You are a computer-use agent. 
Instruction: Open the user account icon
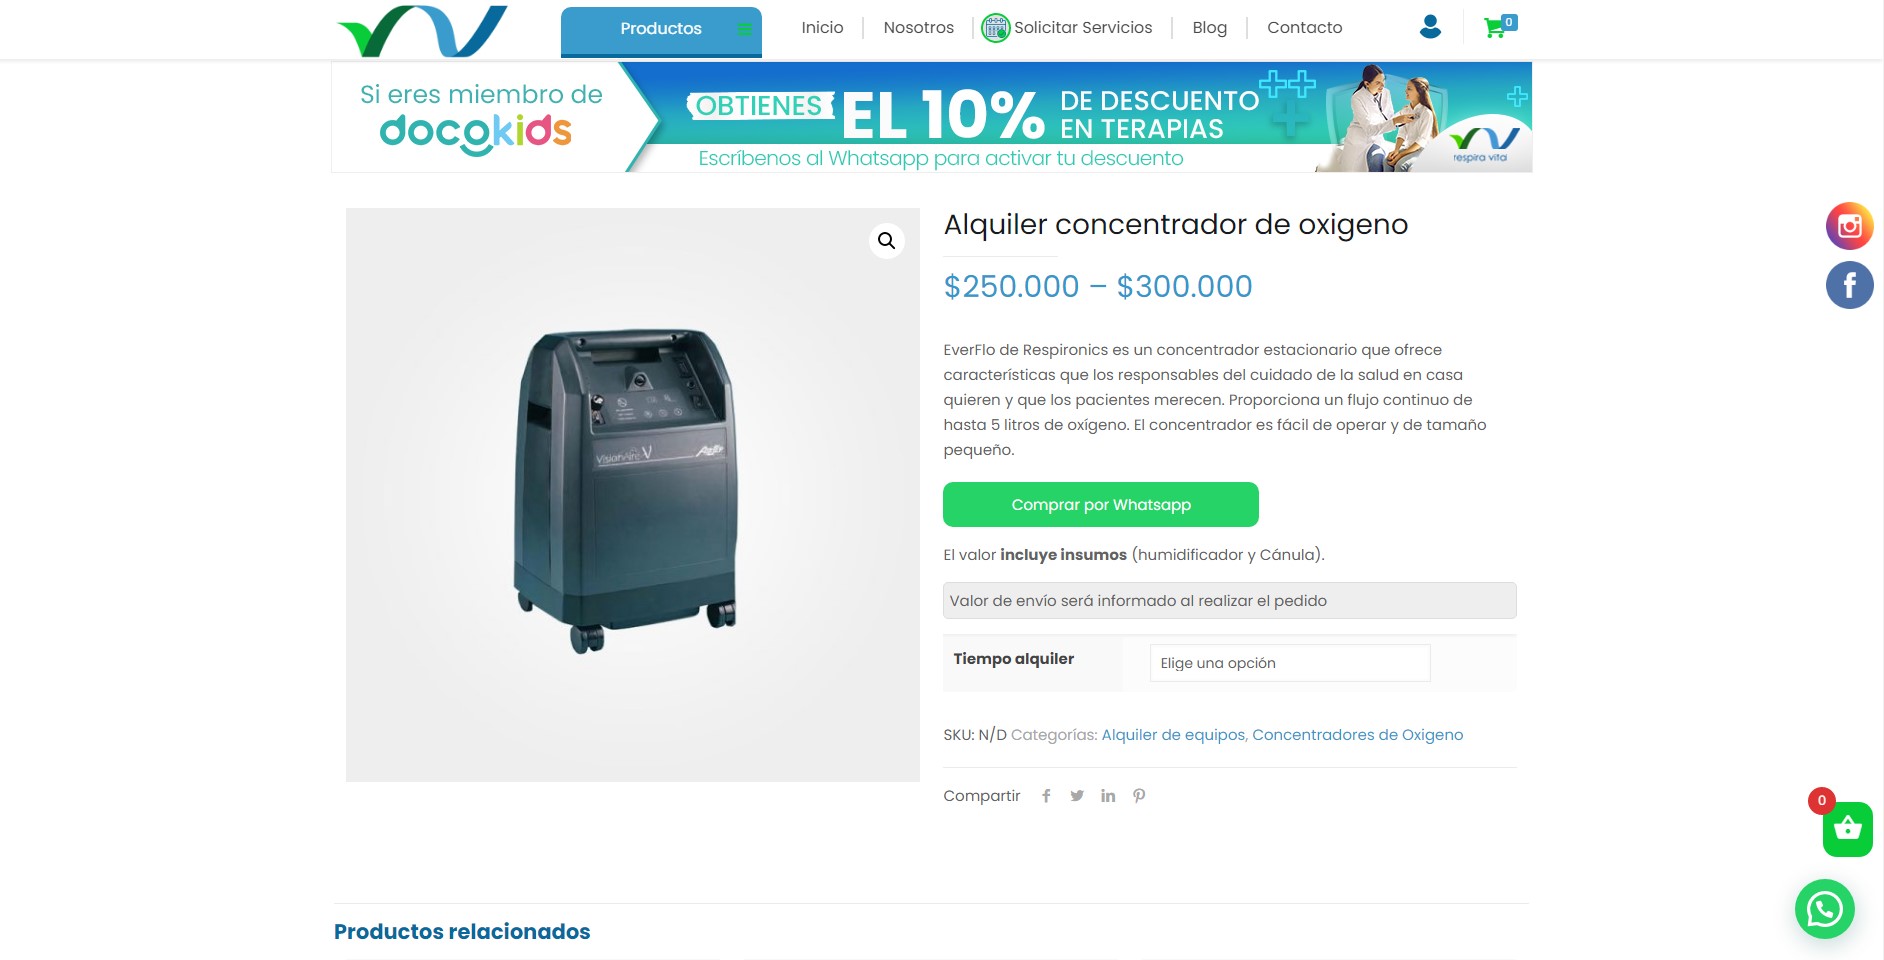(x=1430, y=27)
